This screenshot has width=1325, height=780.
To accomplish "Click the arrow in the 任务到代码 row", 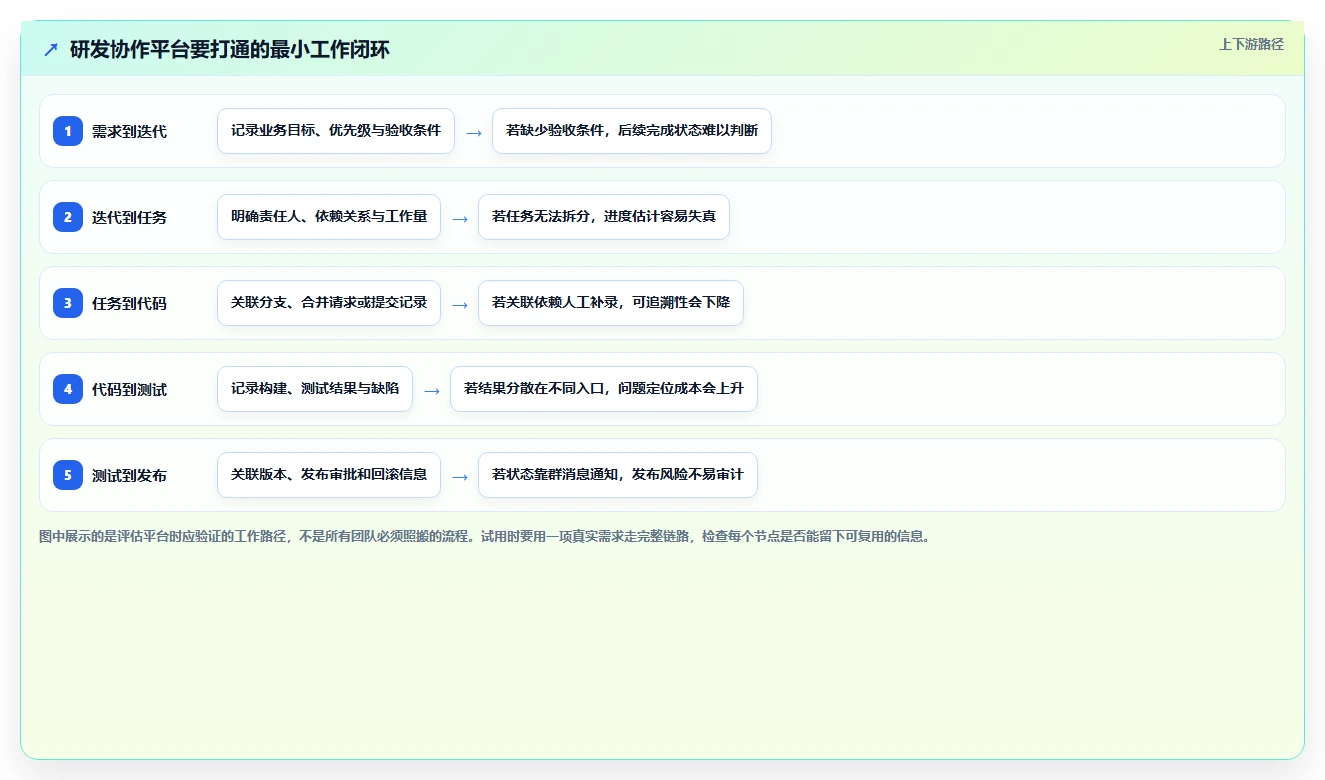I will [x=460, y=304].
